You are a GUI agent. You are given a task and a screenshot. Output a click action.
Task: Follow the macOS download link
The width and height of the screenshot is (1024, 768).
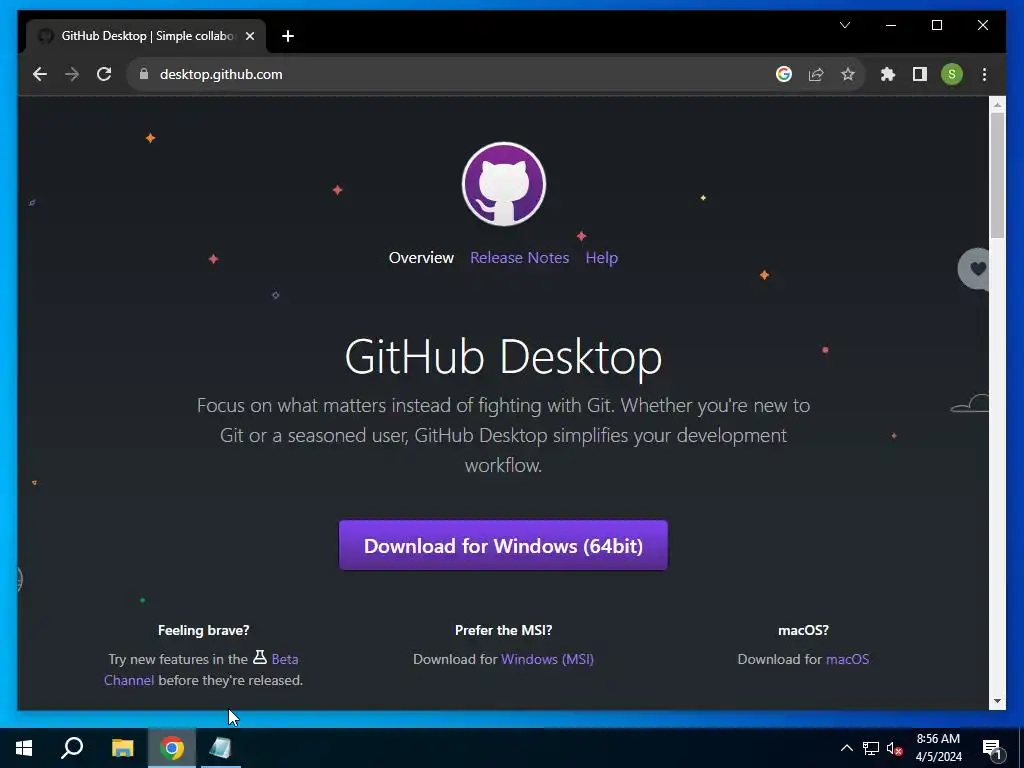(x=848, y=659)
